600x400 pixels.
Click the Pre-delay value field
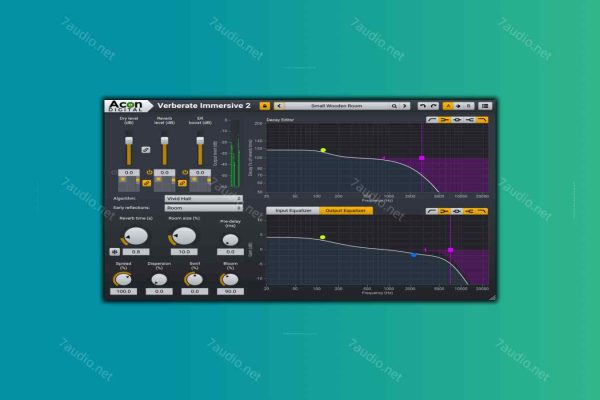pyautogui.click(x=230, y=252)
